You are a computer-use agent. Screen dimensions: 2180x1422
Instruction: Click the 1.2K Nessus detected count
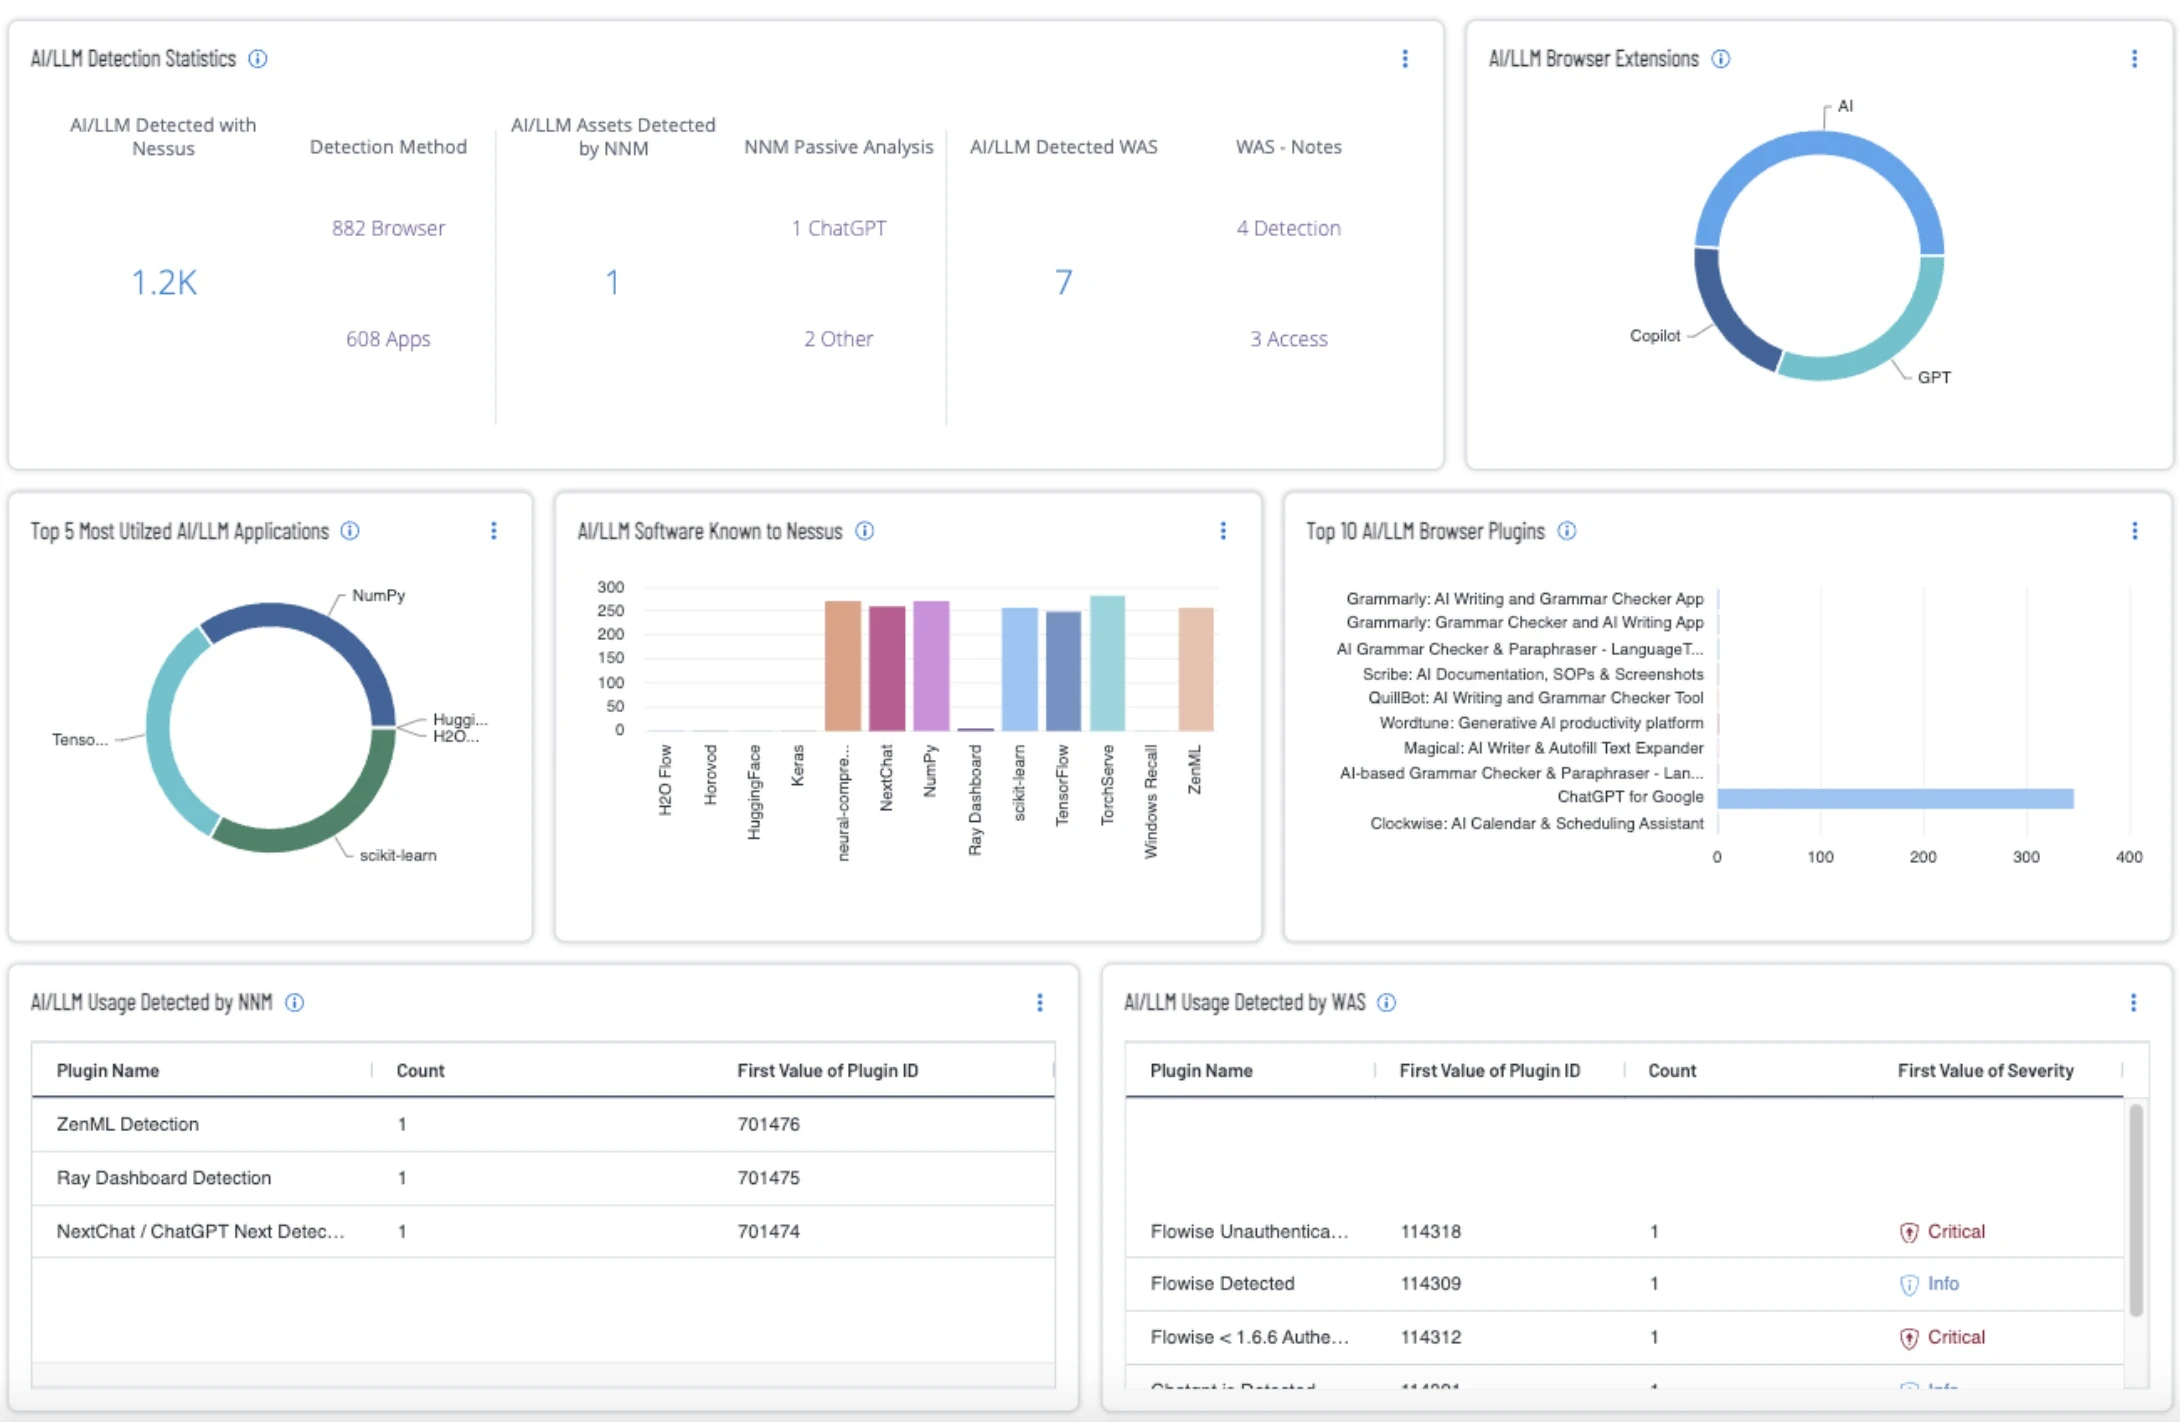click(x=164, y=283)
